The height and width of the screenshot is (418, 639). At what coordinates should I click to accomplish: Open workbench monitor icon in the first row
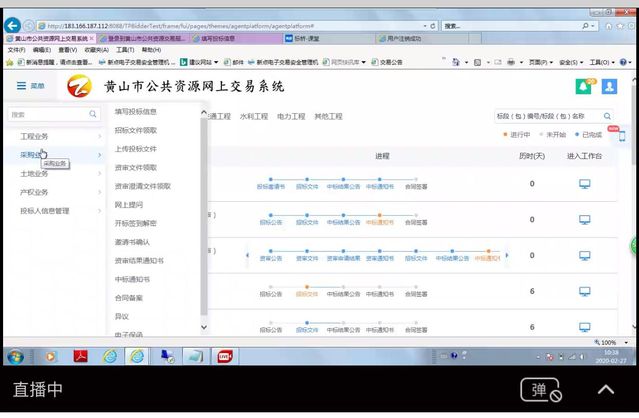point(585,183)
